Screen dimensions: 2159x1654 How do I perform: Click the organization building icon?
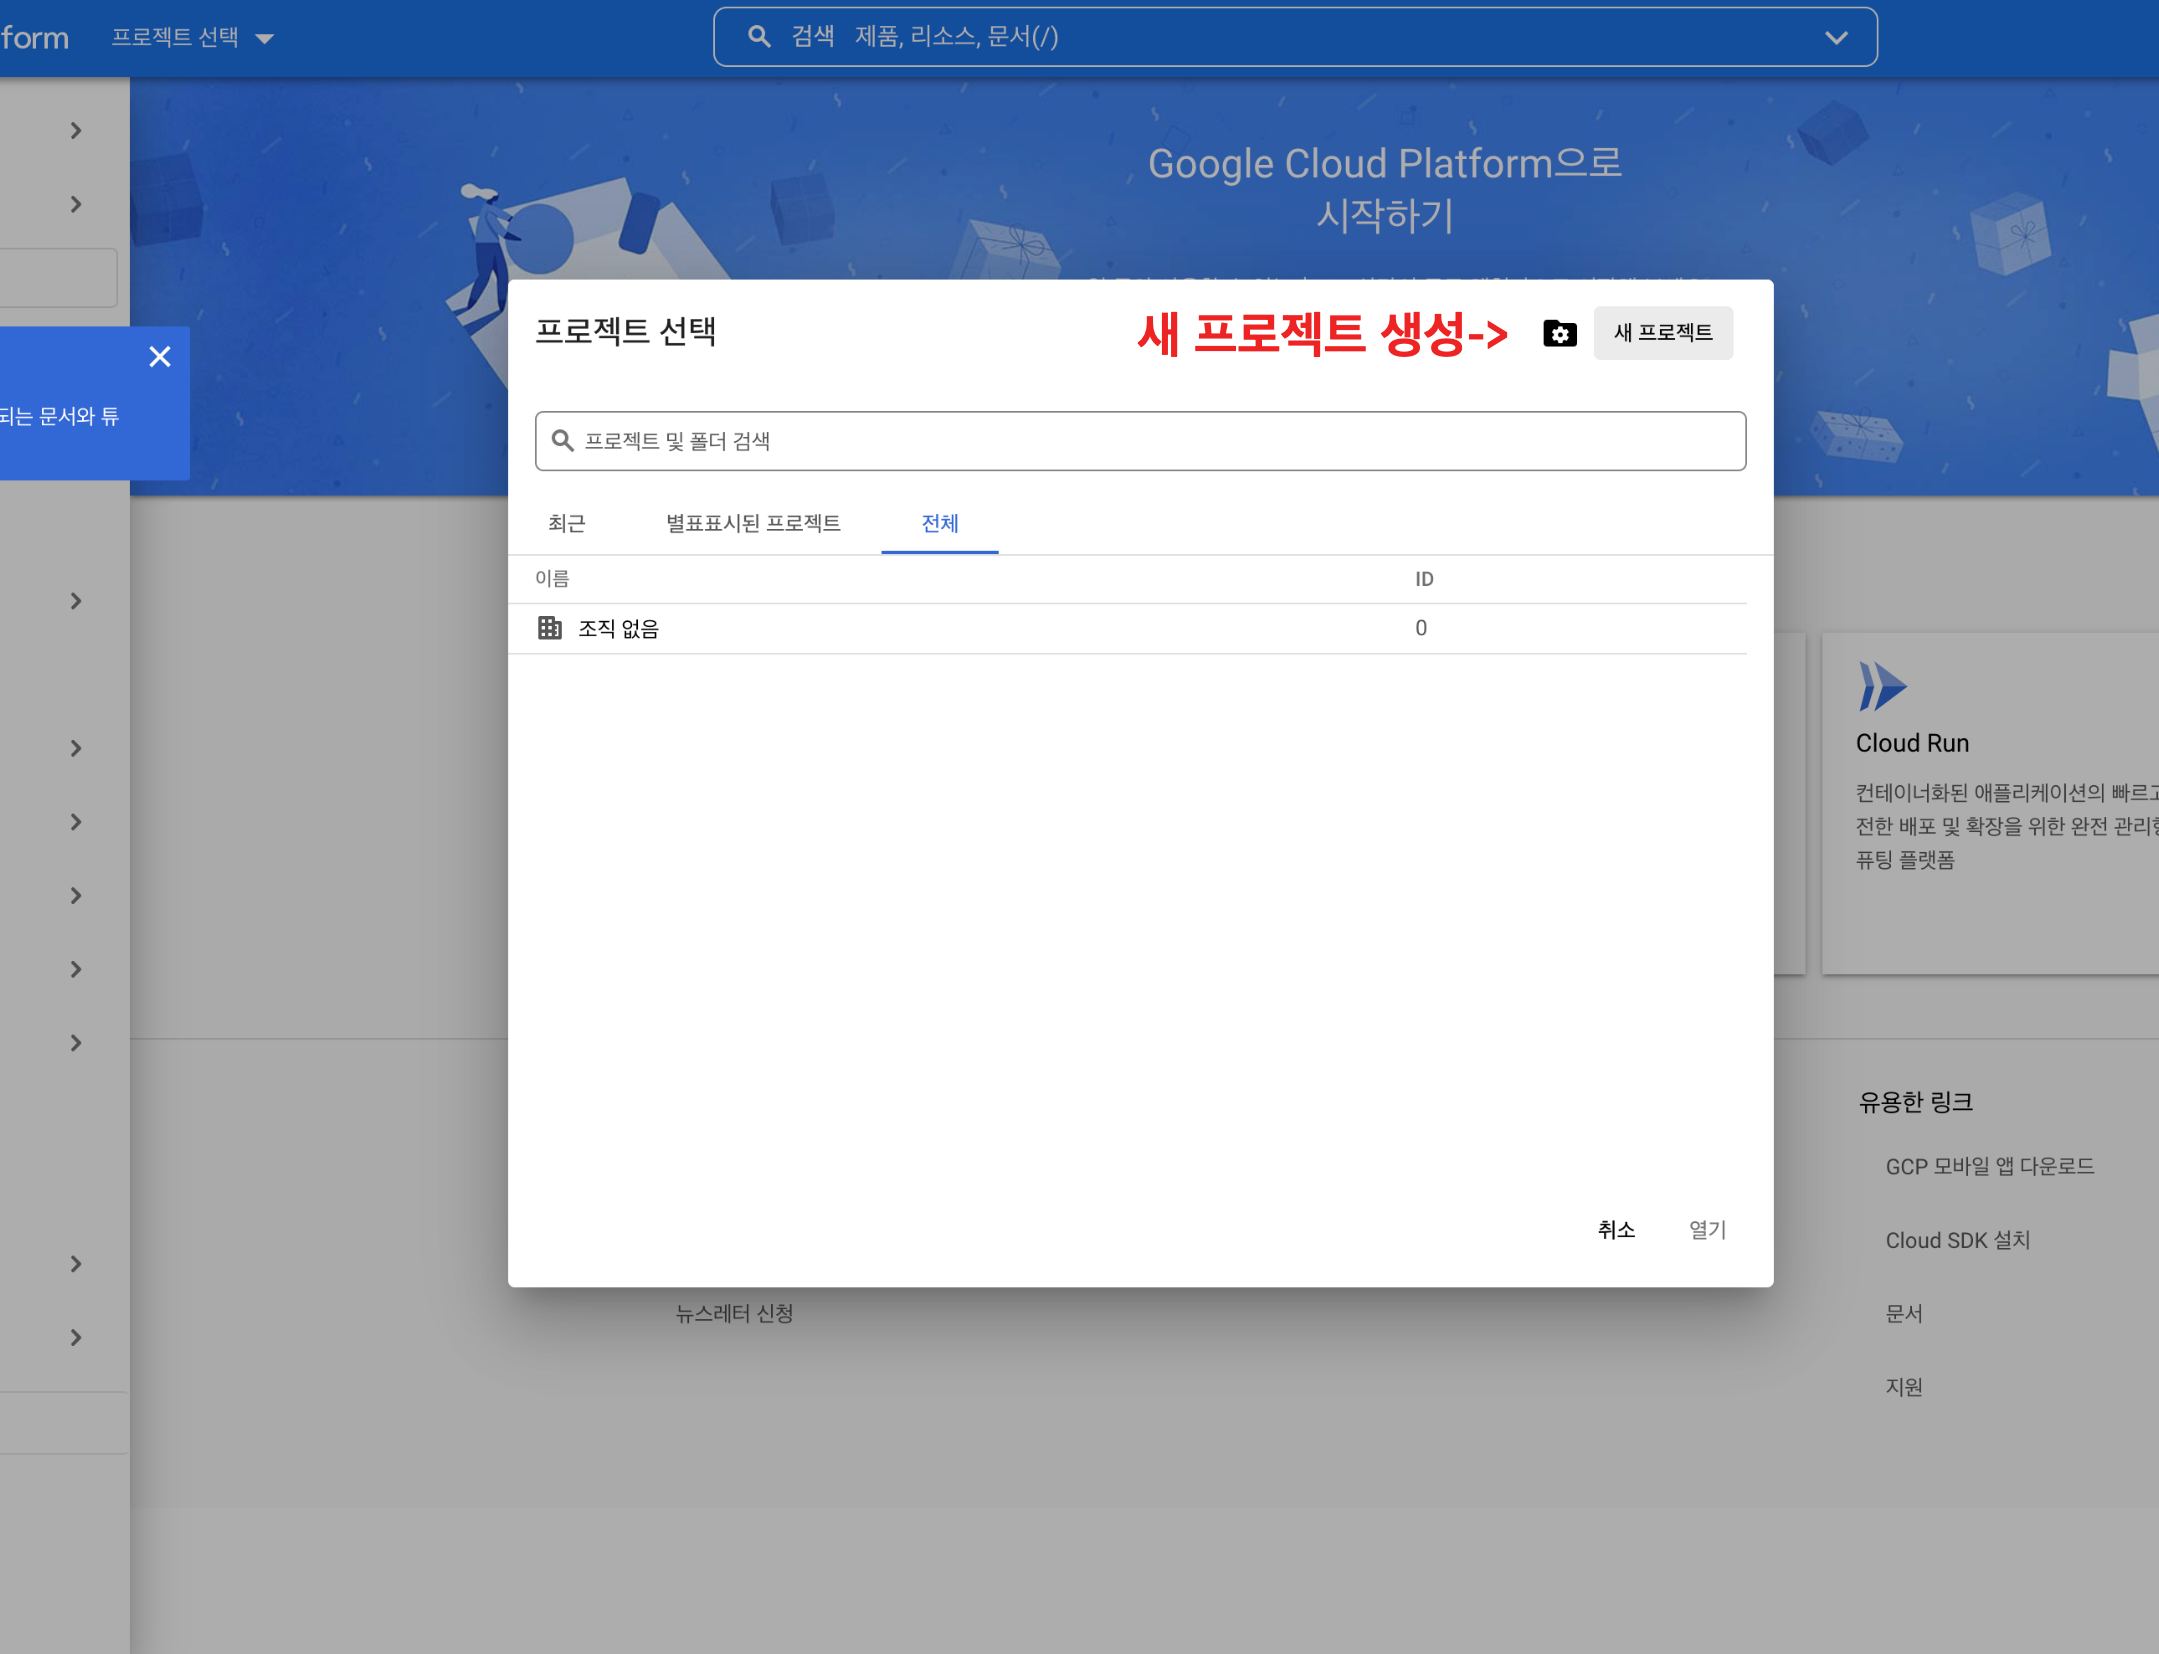pyautogui.click(x=549, y=628)
